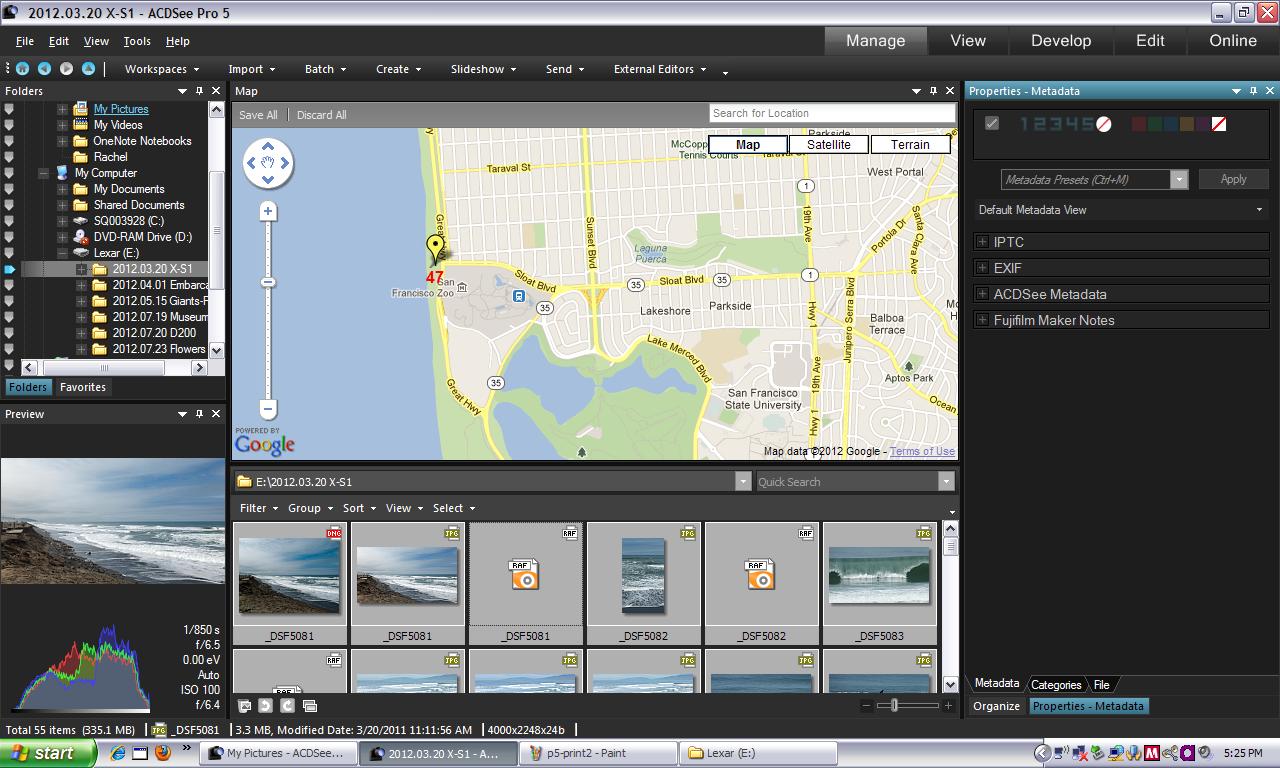Toggle the easy-select marker beside My Pictures
The height and width of the screenshot is (768, 1280).
coord(9,109)
